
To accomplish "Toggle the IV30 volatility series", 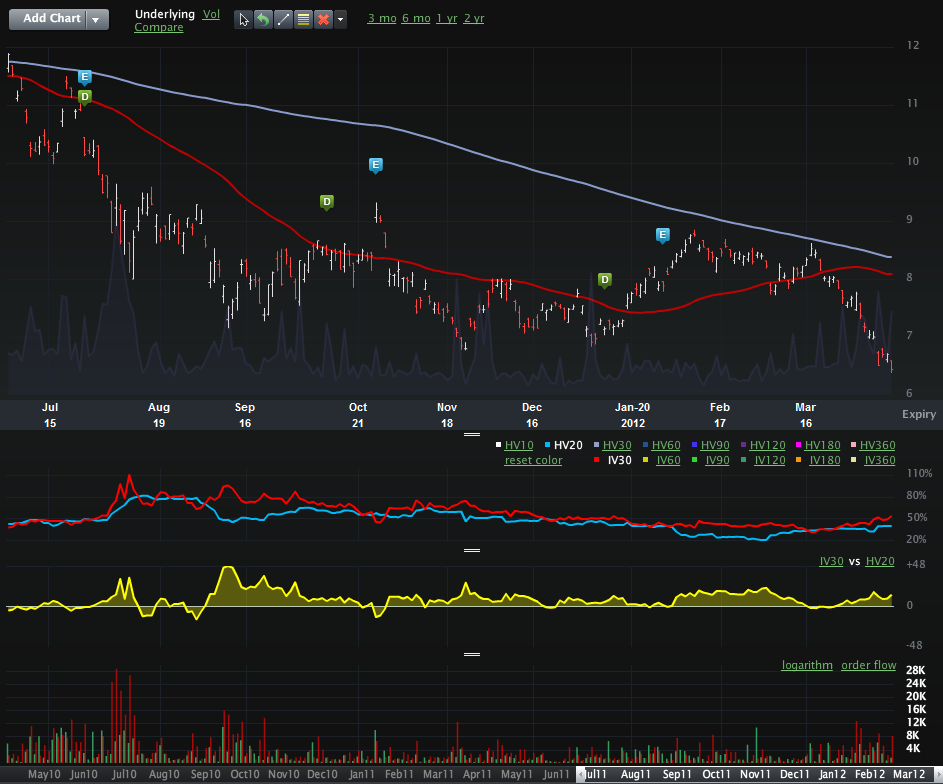I will [x=619, y=460].
